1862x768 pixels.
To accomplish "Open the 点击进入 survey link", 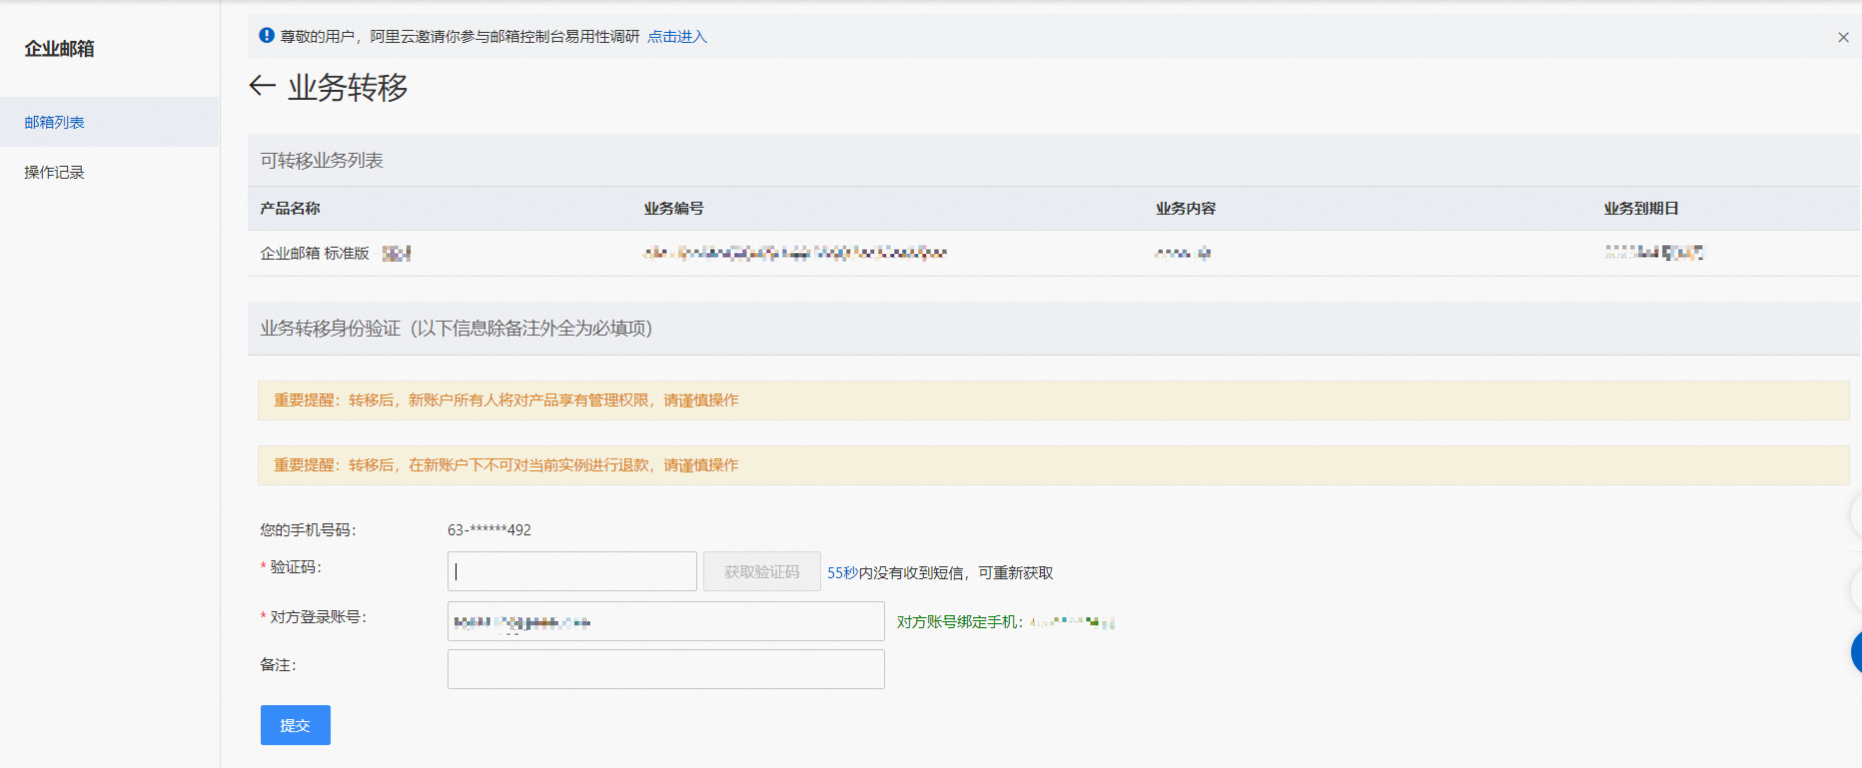I will coord(677,37).
